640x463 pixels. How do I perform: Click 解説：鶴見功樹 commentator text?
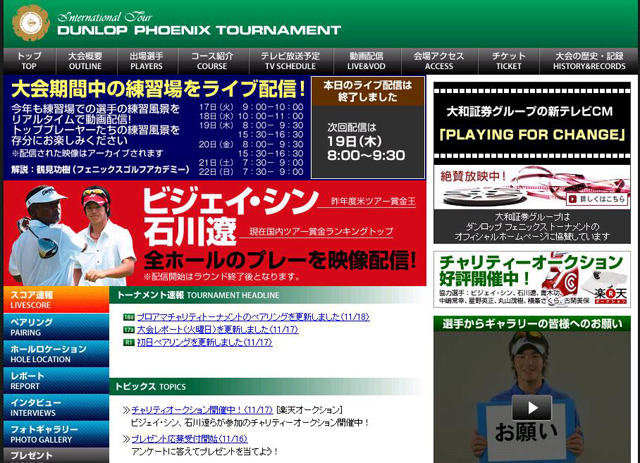point(100,169)
